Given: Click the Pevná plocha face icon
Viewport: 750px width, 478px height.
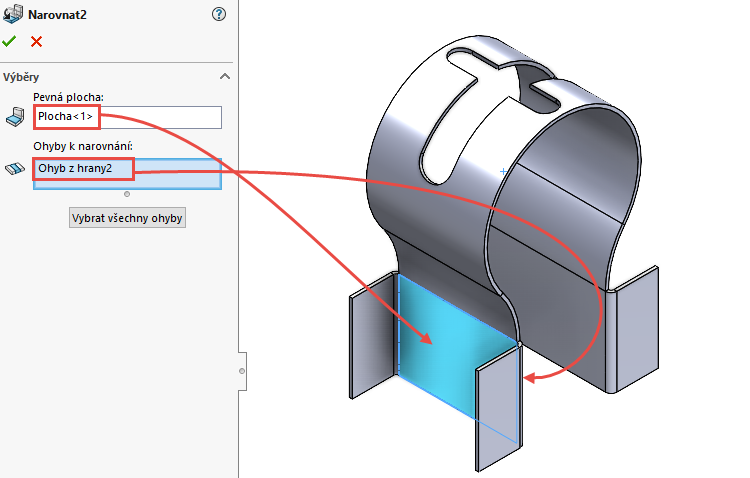Looking at the screenshot, I should click(x=15, y=117).
